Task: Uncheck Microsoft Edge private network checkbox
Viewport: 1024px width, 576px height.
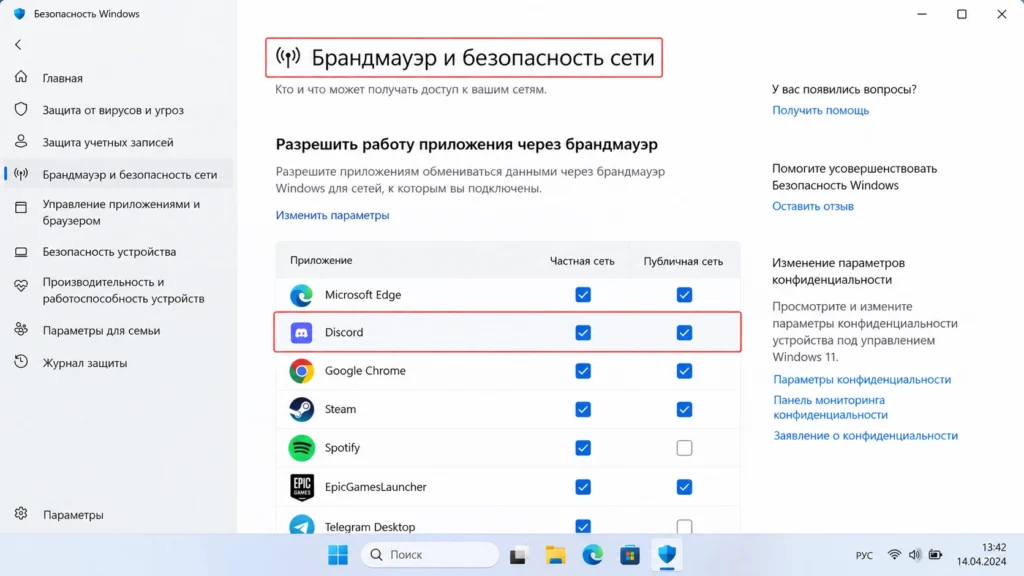Action: (583, 295)
